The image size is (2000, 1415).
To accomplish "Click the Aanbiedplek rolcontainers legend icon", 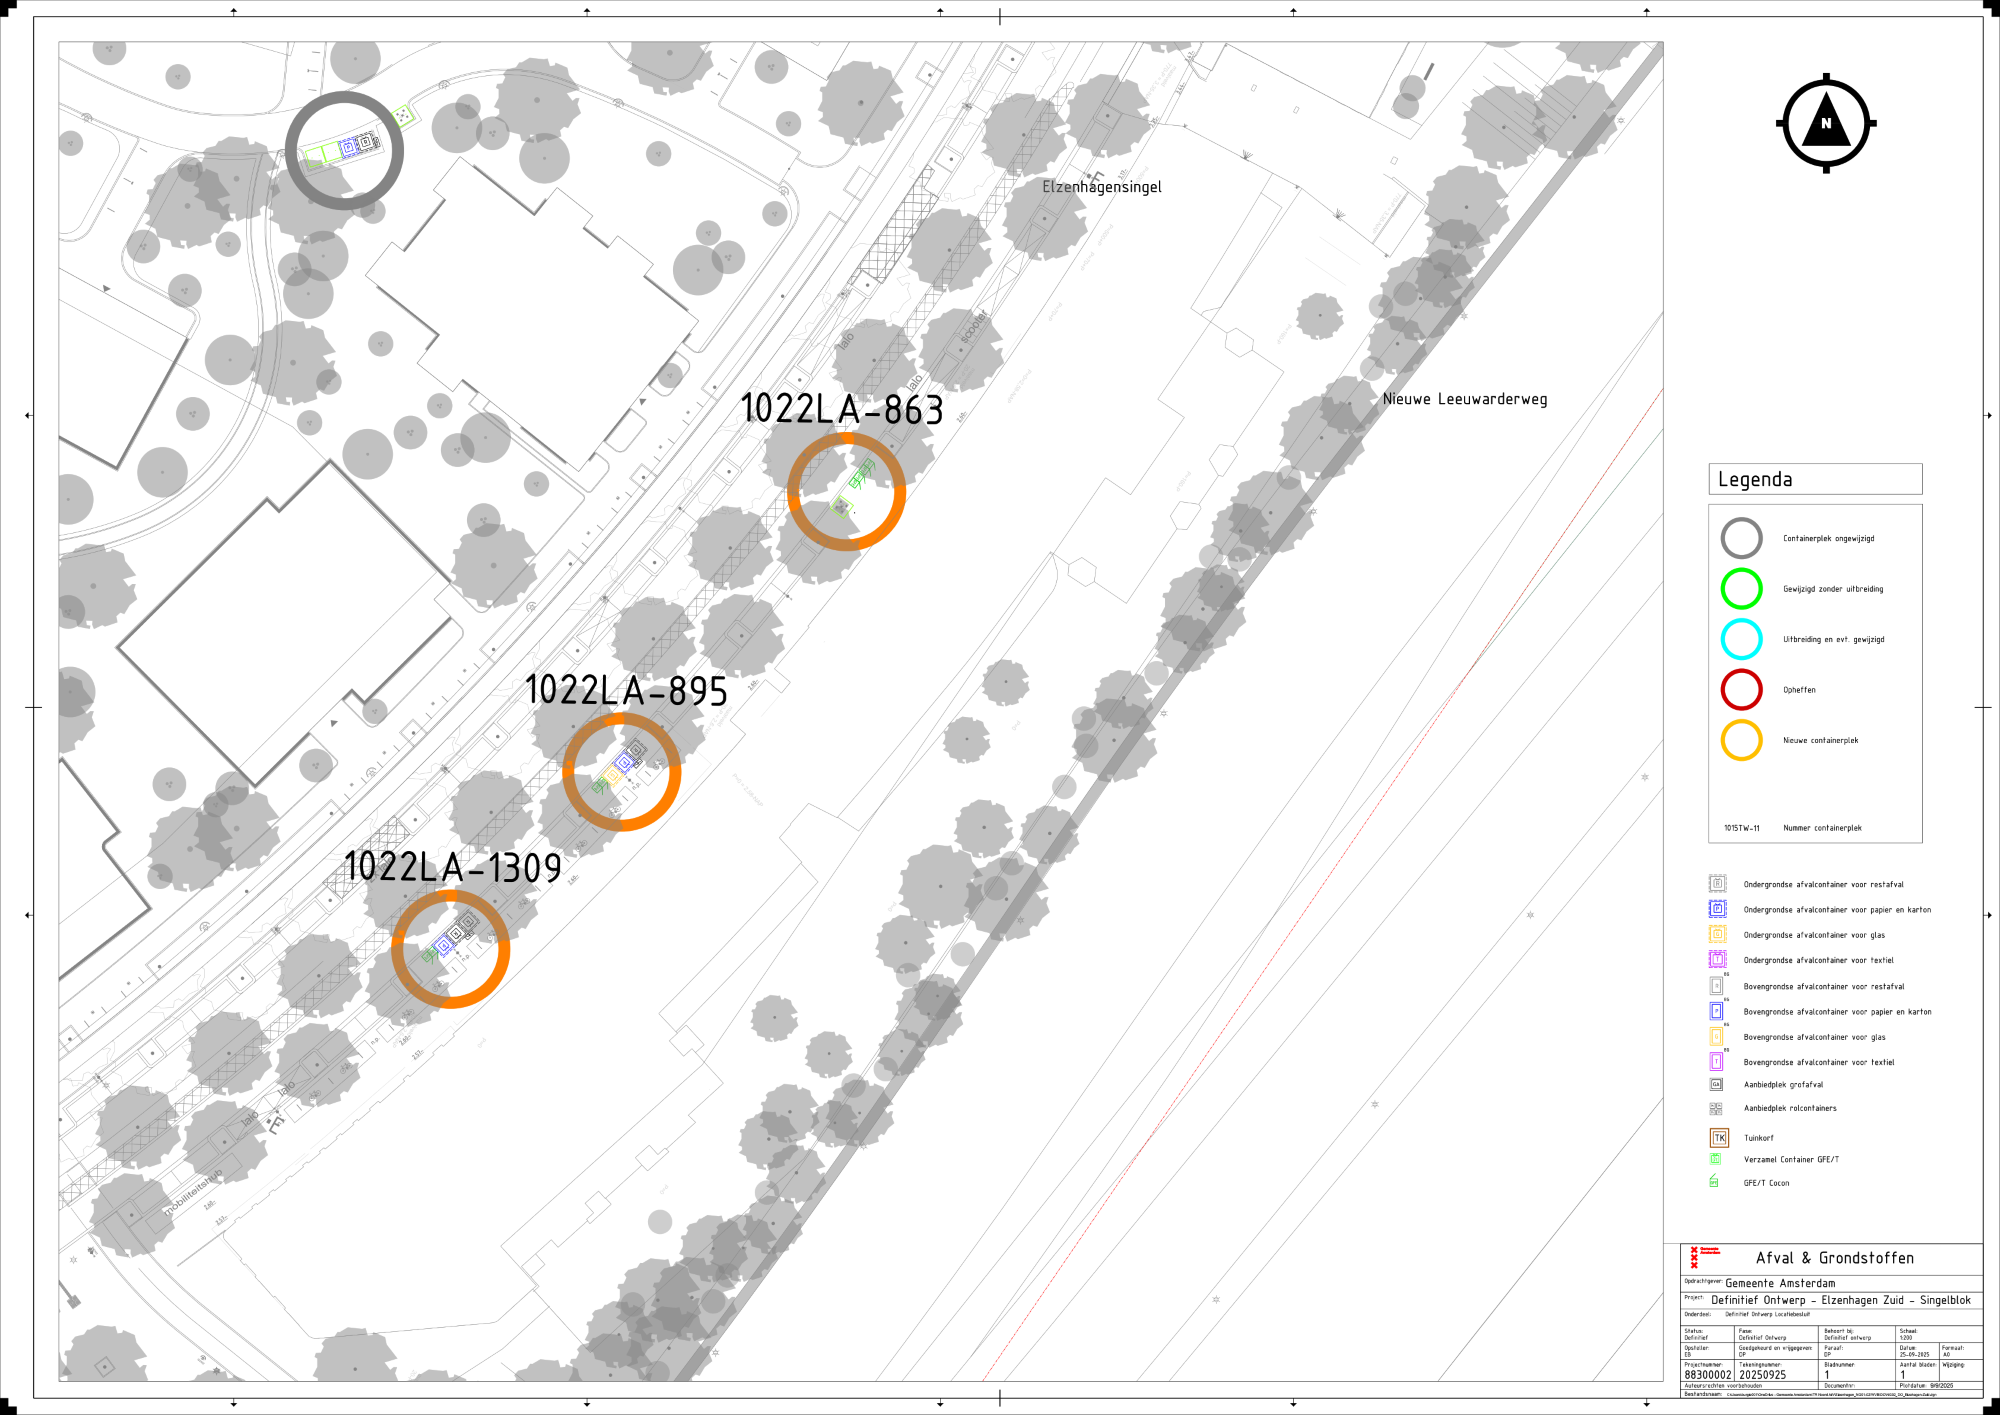I will pyautogui.click(x=1716, y=1108).
